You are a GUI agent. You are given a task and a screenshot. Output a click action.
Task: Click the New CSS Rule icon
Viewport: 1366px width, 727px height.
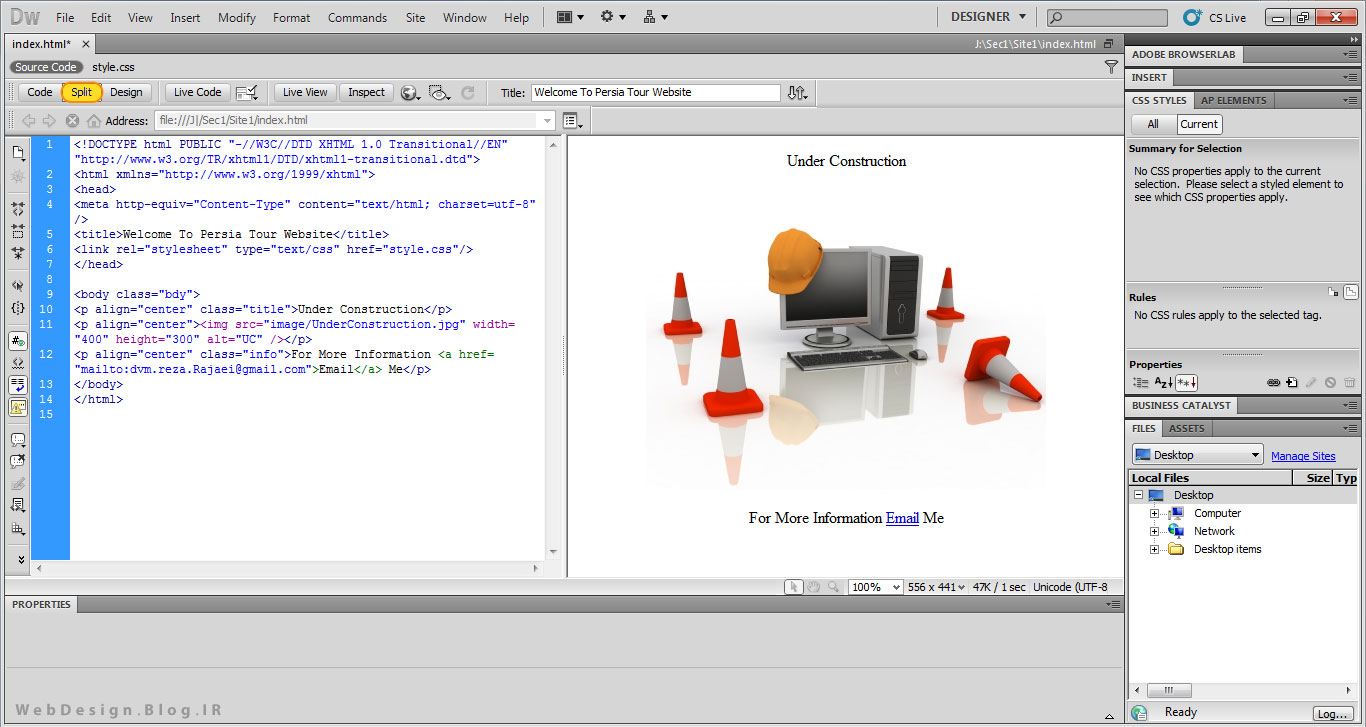pos(1292,383)
